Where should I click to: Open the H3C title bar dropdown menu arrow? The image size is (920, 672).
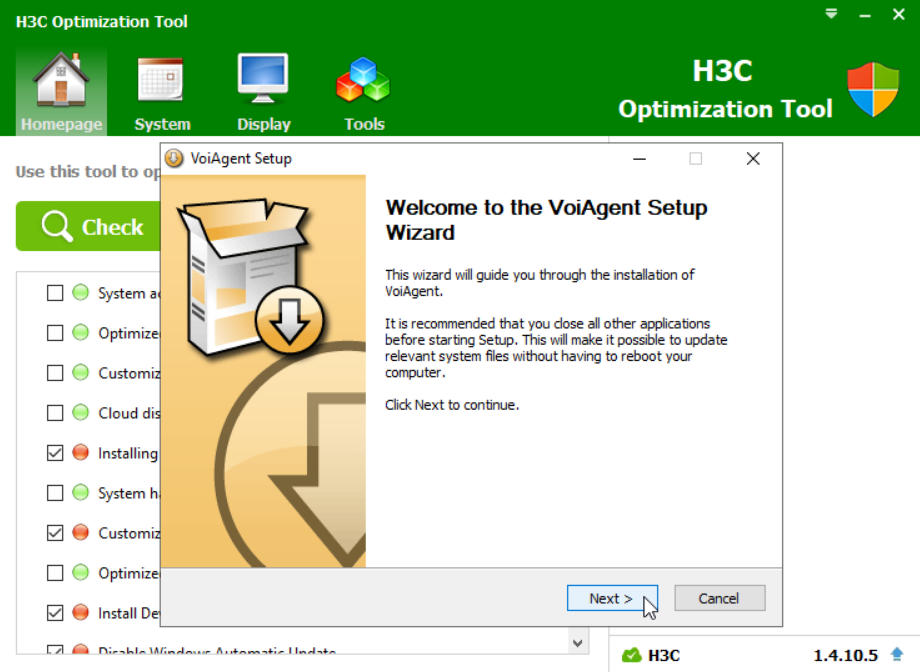(x=831, y=14)
